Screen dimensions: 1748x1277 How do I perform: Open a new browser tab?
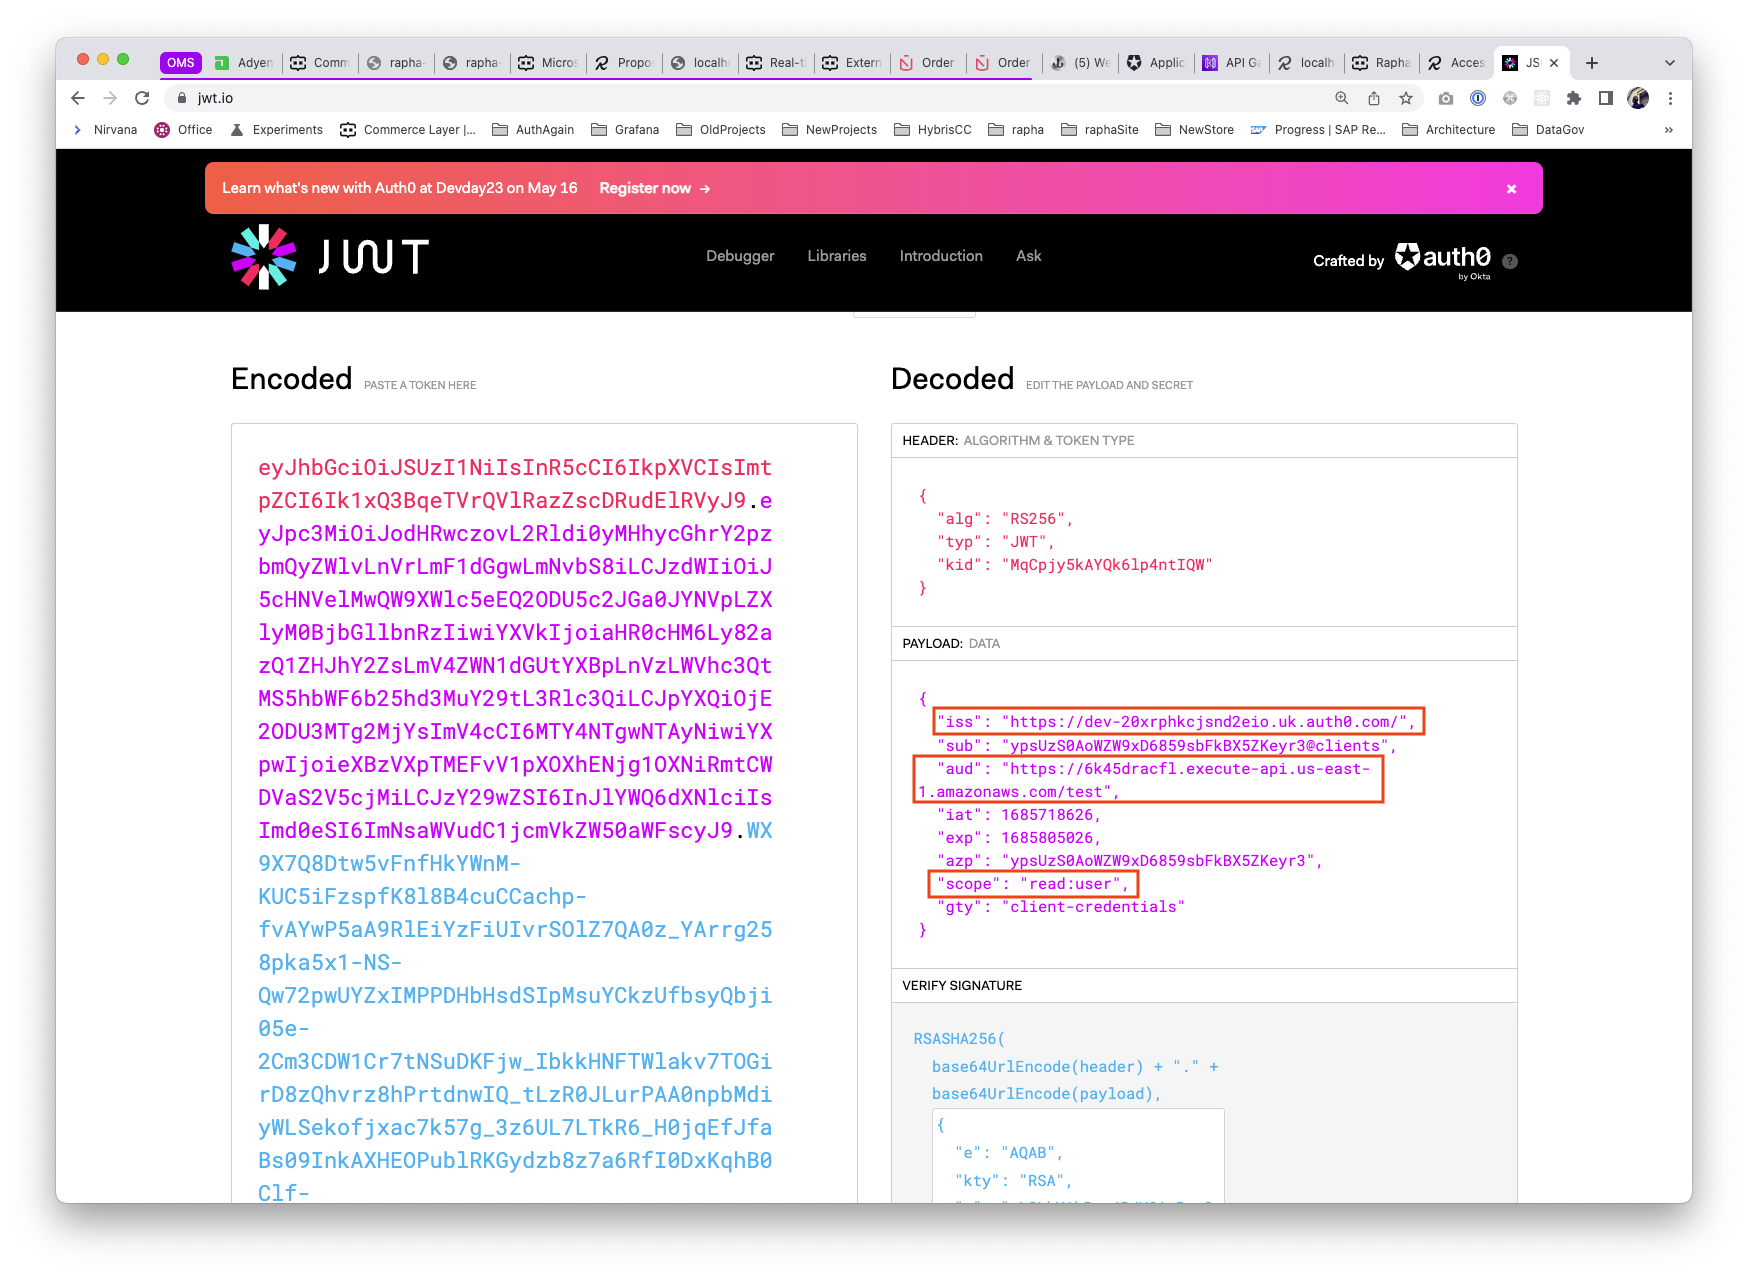coord(1592,63)
